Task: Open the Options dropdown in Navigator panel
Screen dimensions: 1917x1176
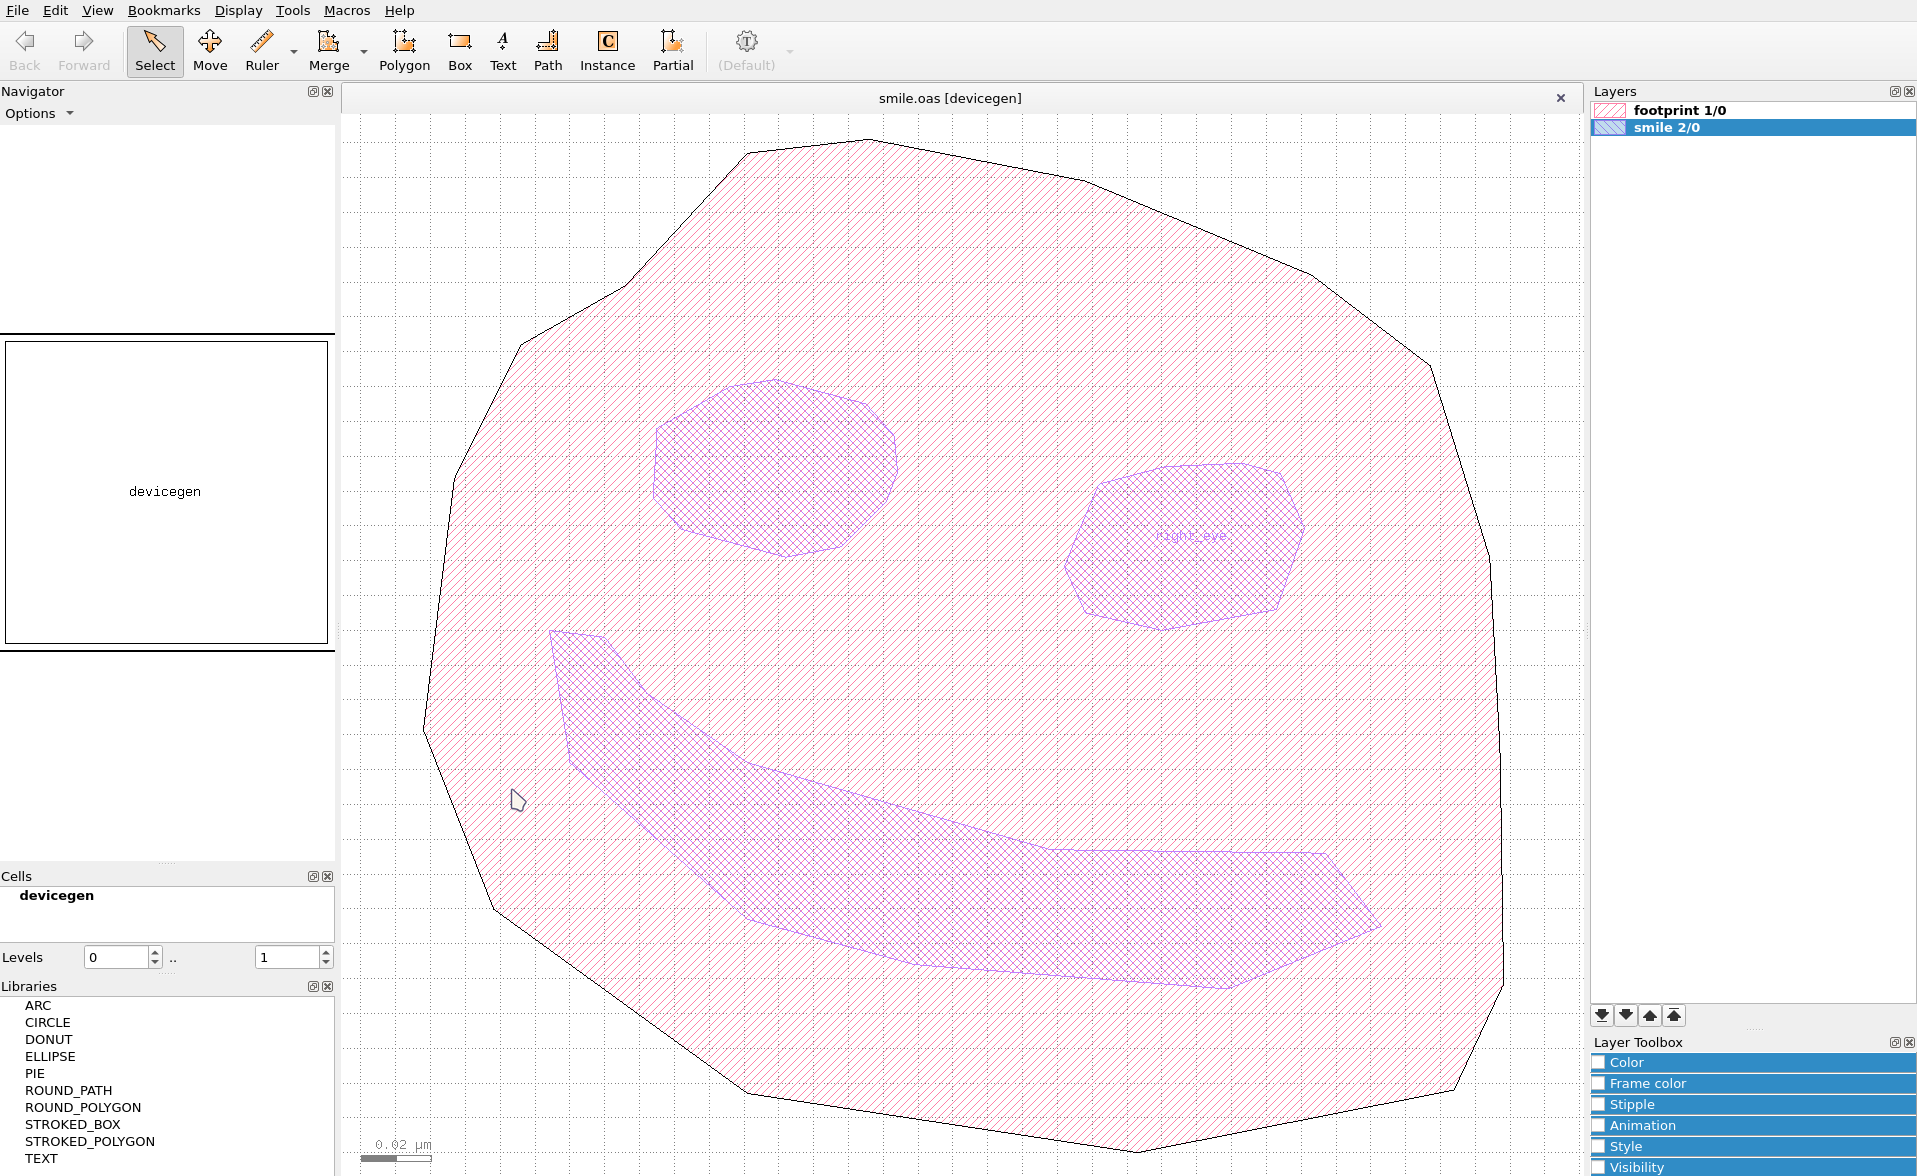Action: pos(40,113)
